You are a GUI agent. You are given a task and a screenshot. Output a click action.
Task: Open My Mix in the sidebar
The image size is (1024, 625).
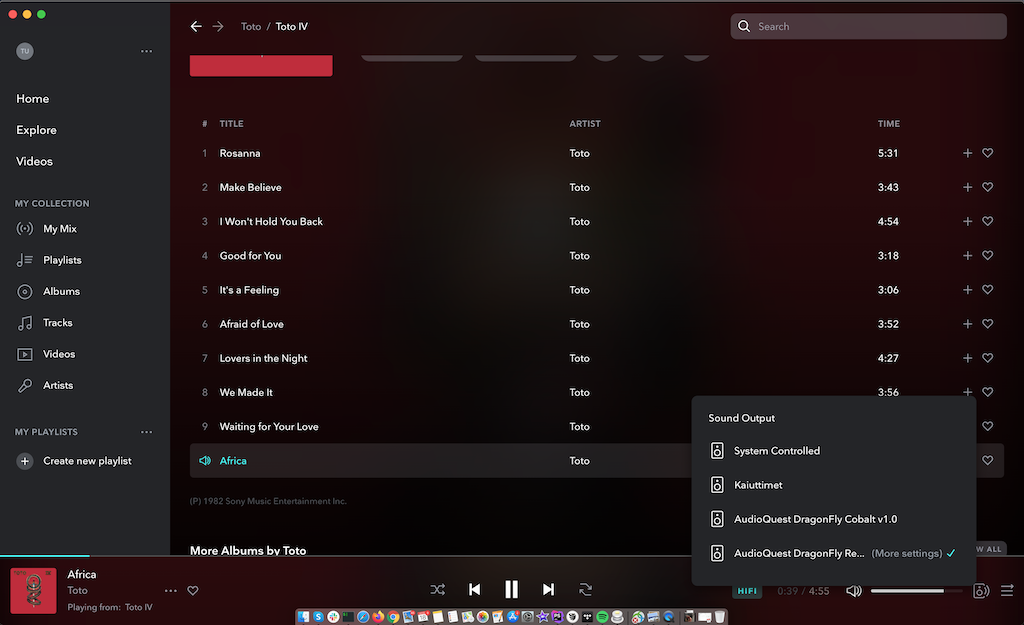pos(59,229)
